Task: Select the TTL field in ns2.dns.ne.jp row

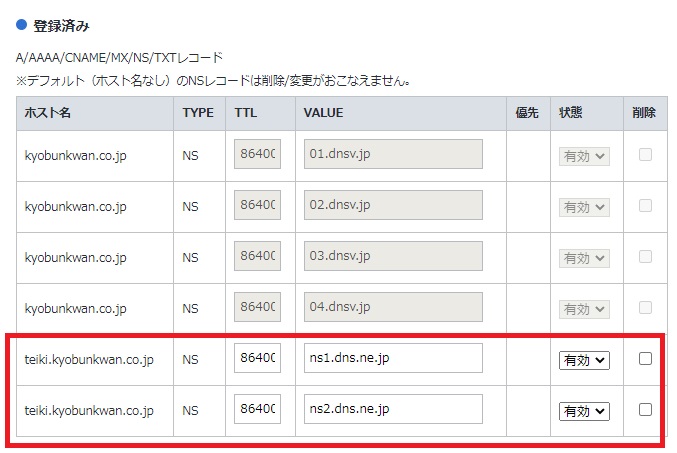Action: pos(257,409)
